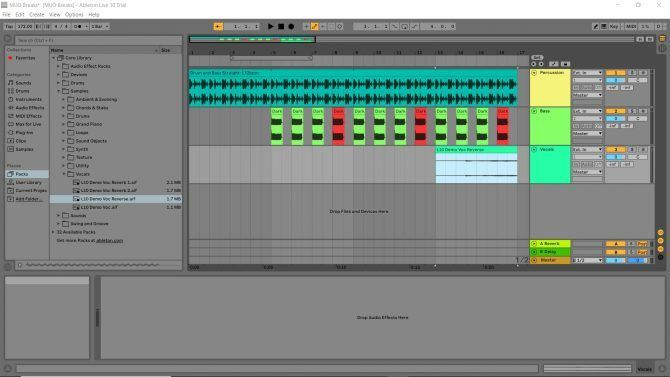Open the Create menu
Viewport: 670px width, 377px height.
click(36, 15)
